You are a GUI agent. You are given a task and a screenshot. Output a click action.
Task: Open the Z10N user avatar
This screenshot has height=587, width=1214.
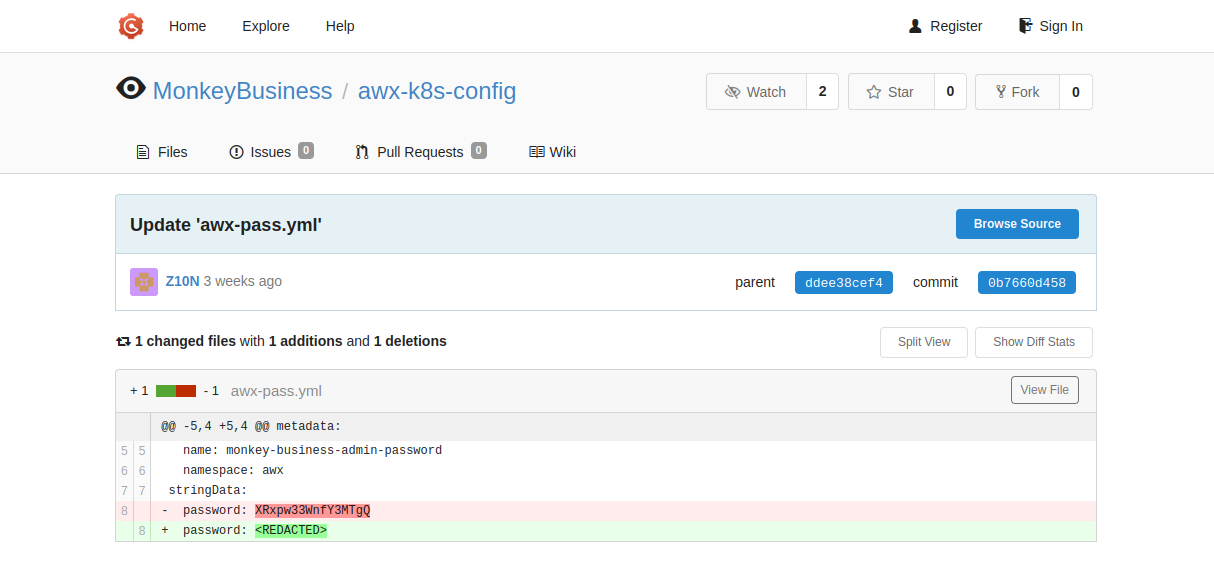pos(143,281)
